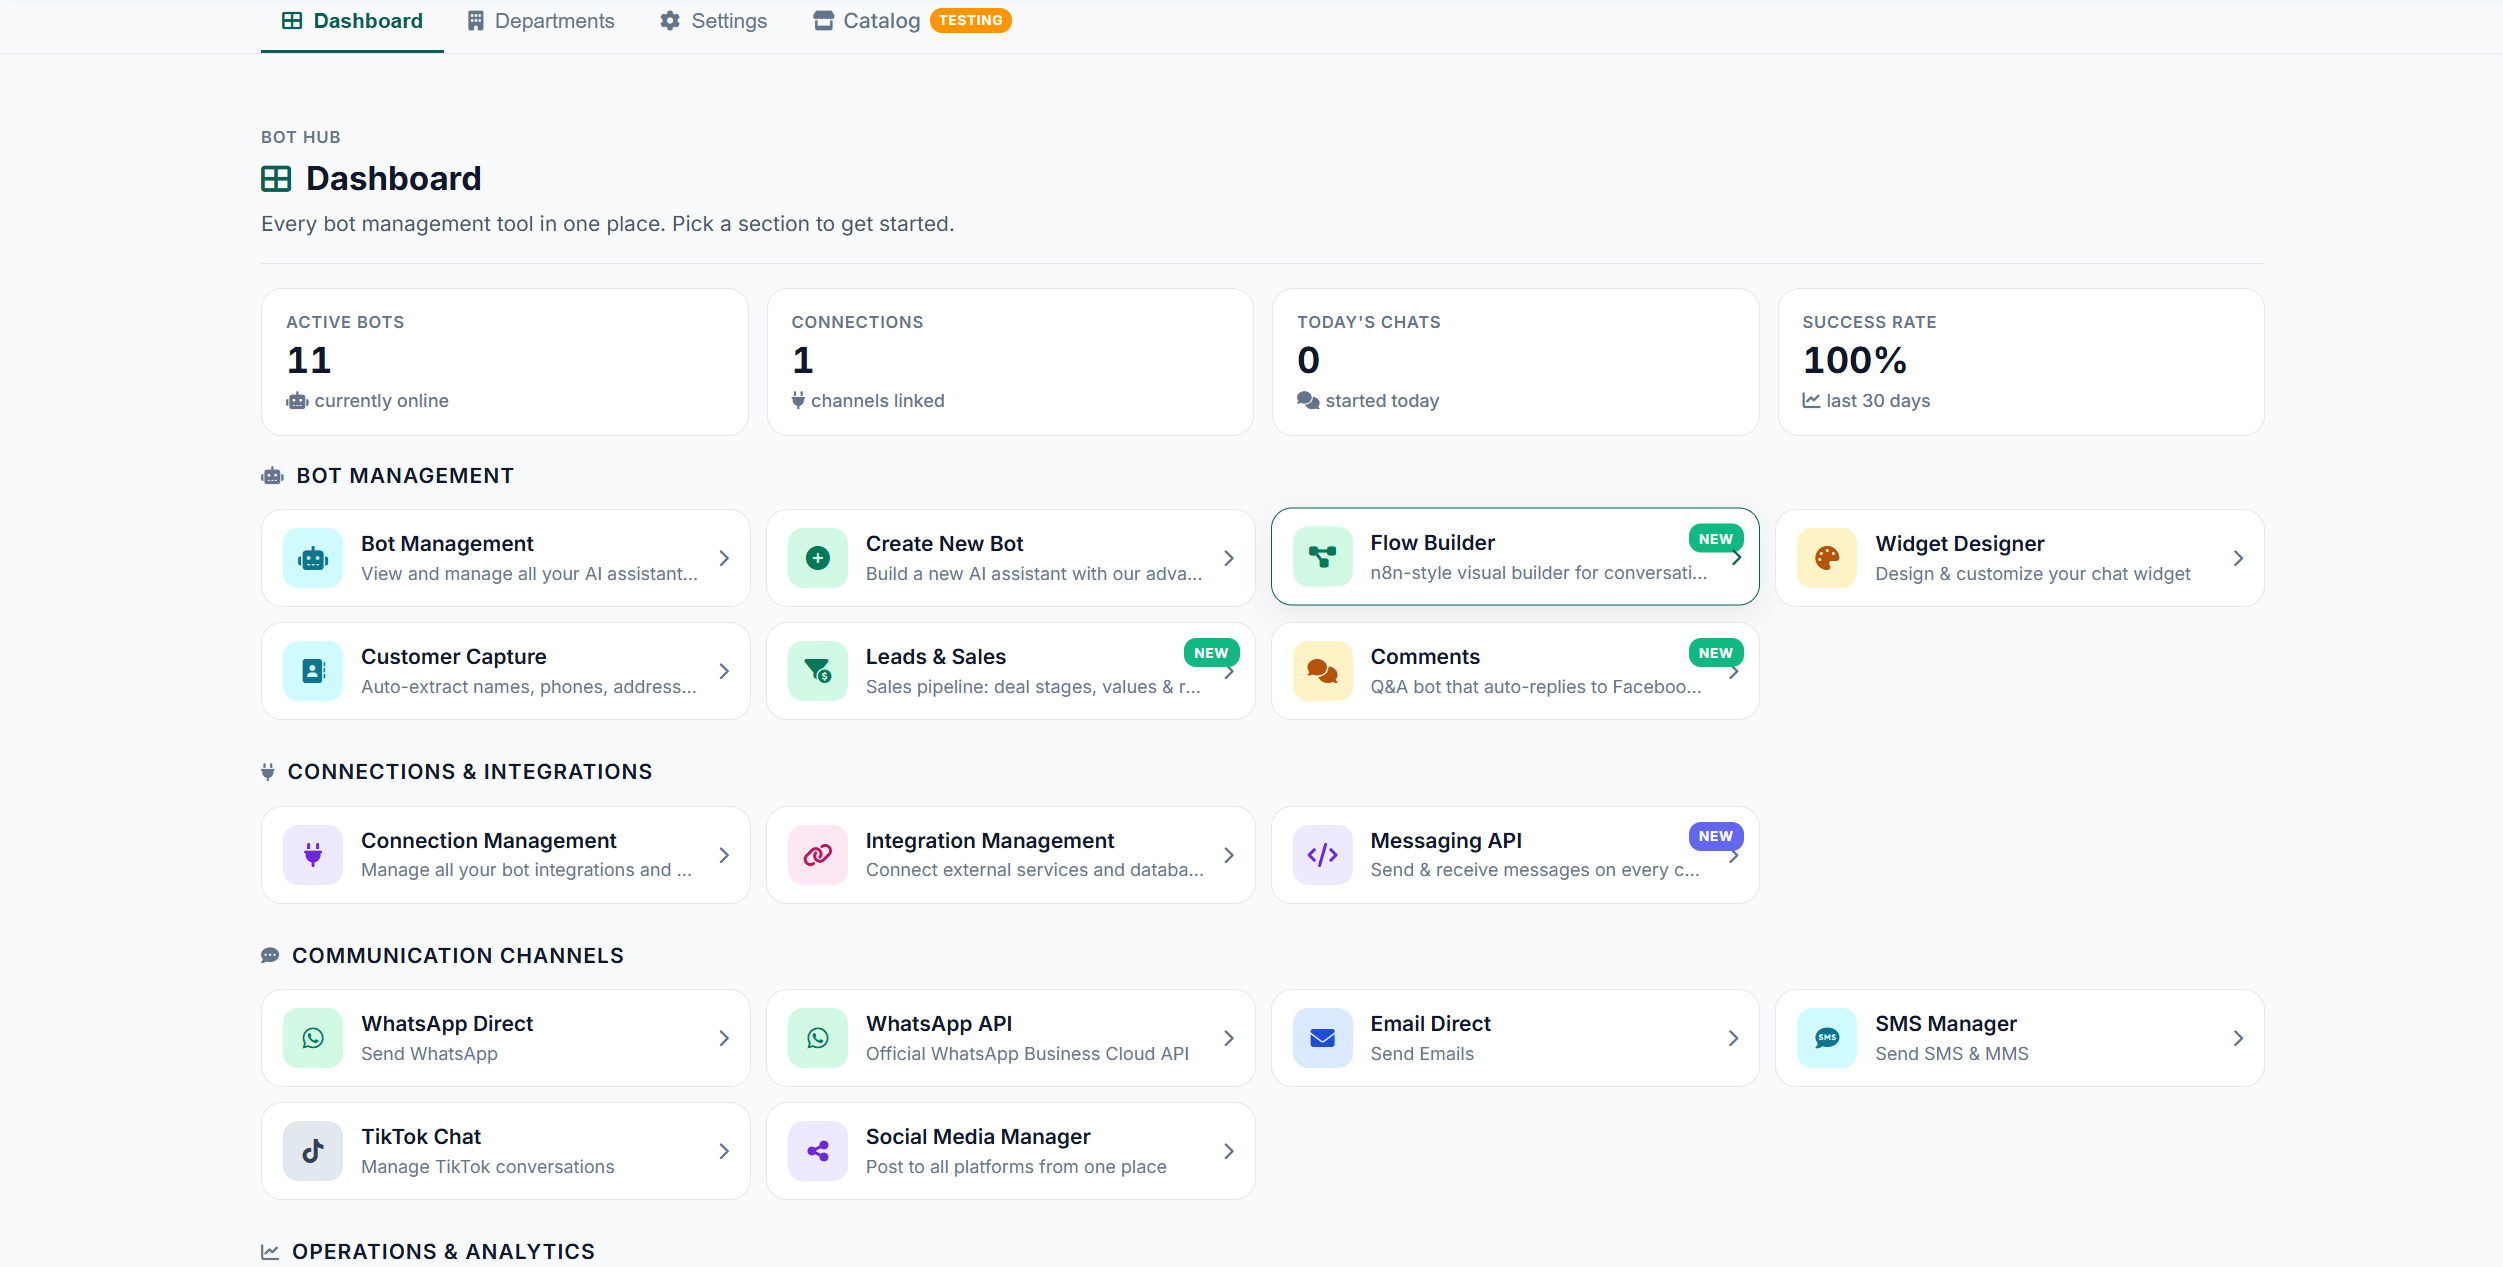Click the 'Post to all platforms from one place' text
Image resolution: width=2503 pixels, height=1267 pixels.
[1016, 1167]
